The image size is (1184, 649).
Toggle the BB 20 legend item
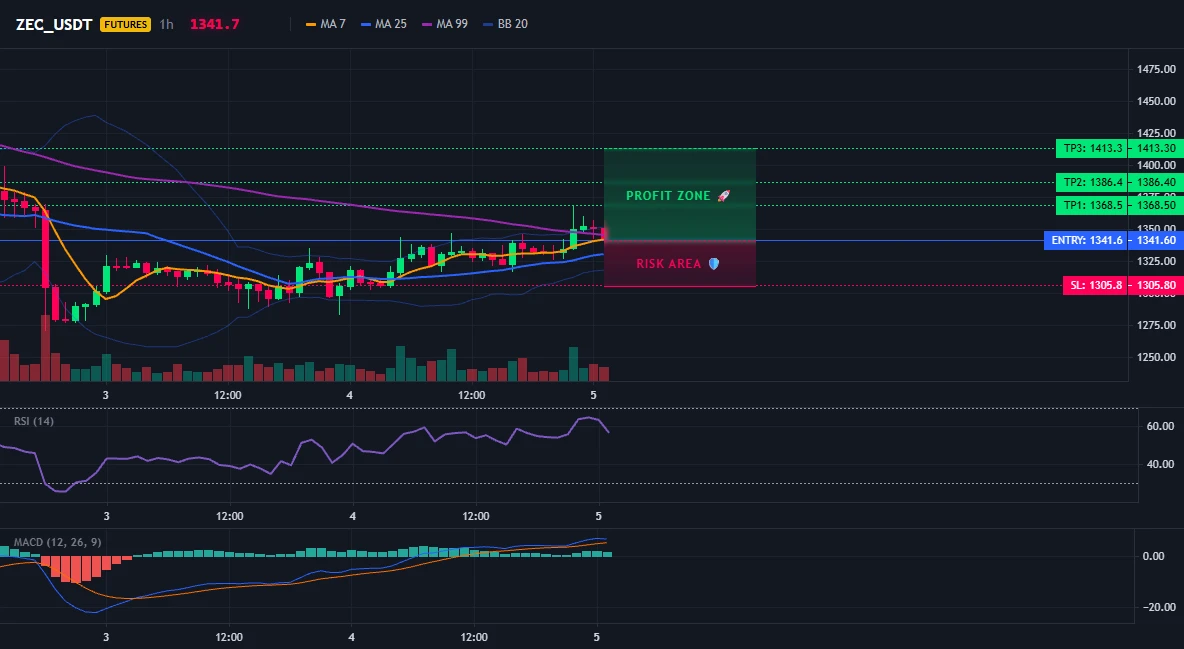[505, 24]
